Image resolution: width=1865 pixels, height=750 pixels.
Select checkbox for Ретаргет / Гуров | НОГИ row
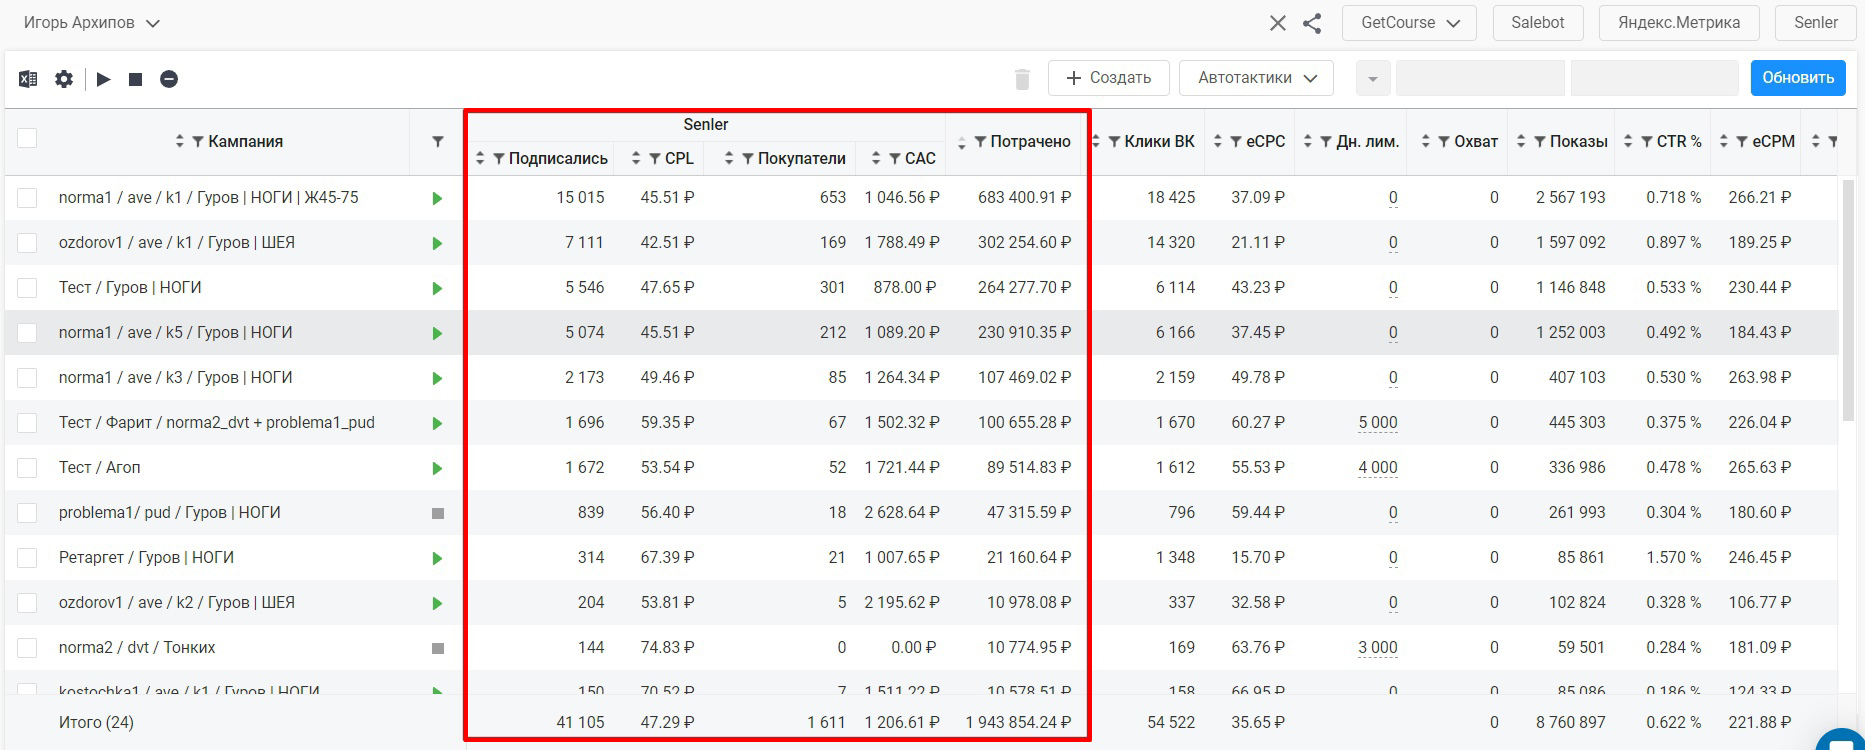coord(27,558)
